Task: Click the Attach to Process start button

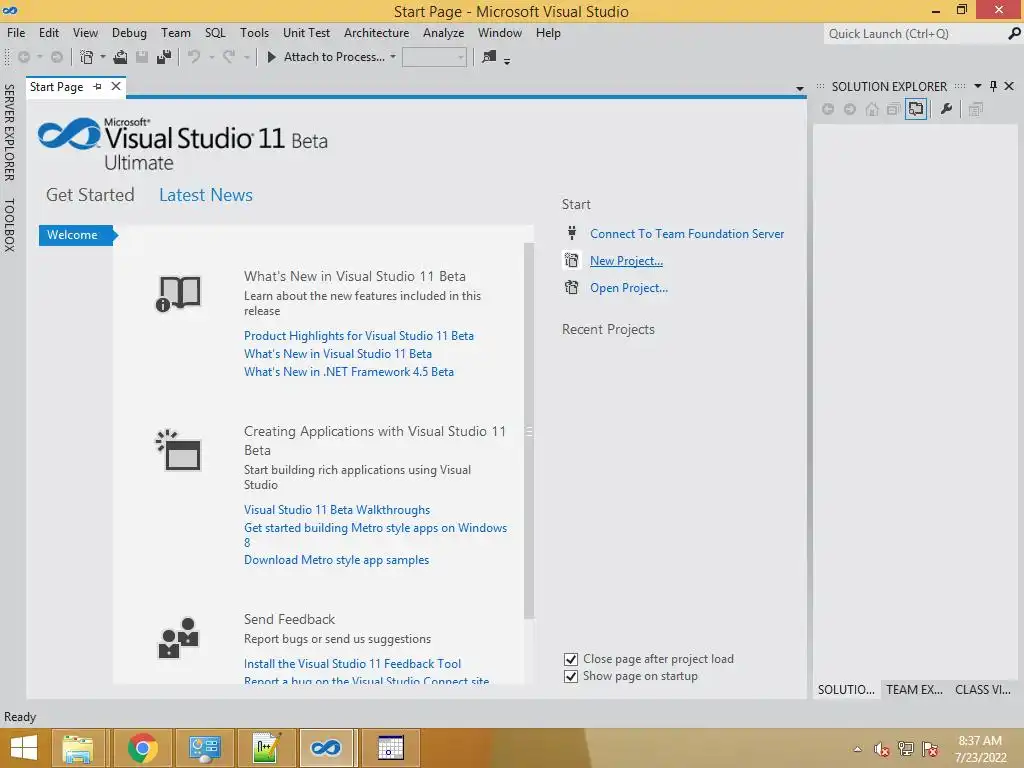Action: pos(272,57)
